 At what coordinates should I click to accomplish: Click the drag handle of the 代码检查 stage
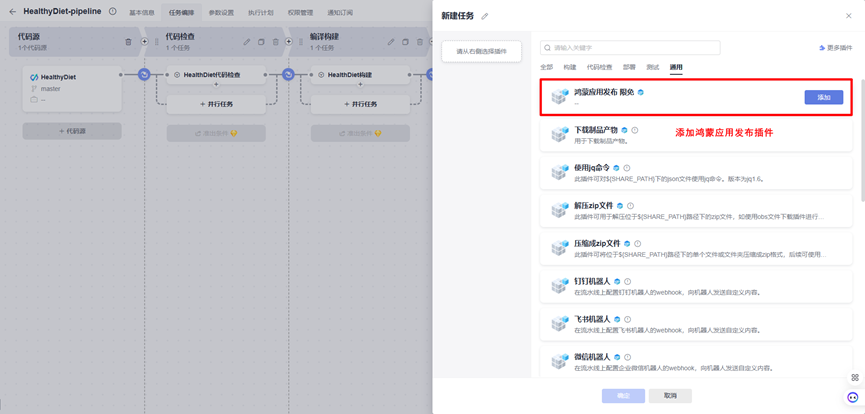click(x=157, y=42)
